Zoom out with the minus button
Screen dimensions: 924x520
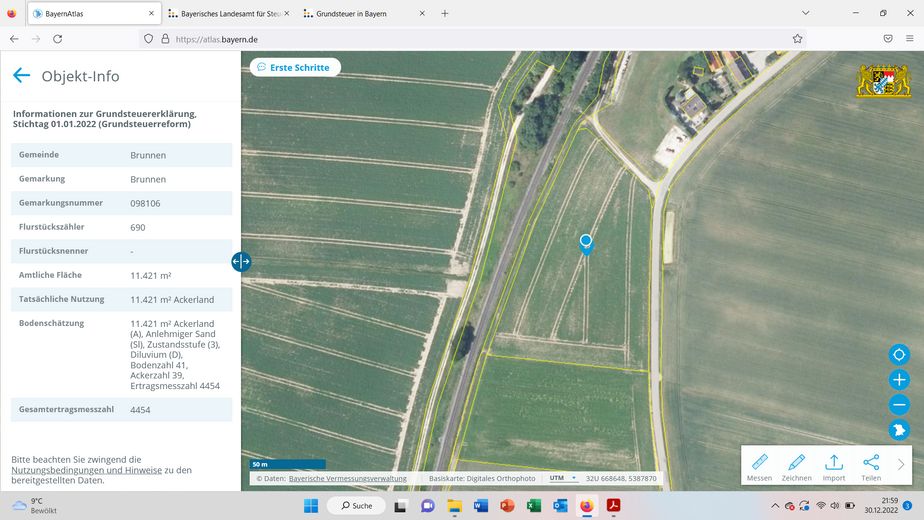899,405
